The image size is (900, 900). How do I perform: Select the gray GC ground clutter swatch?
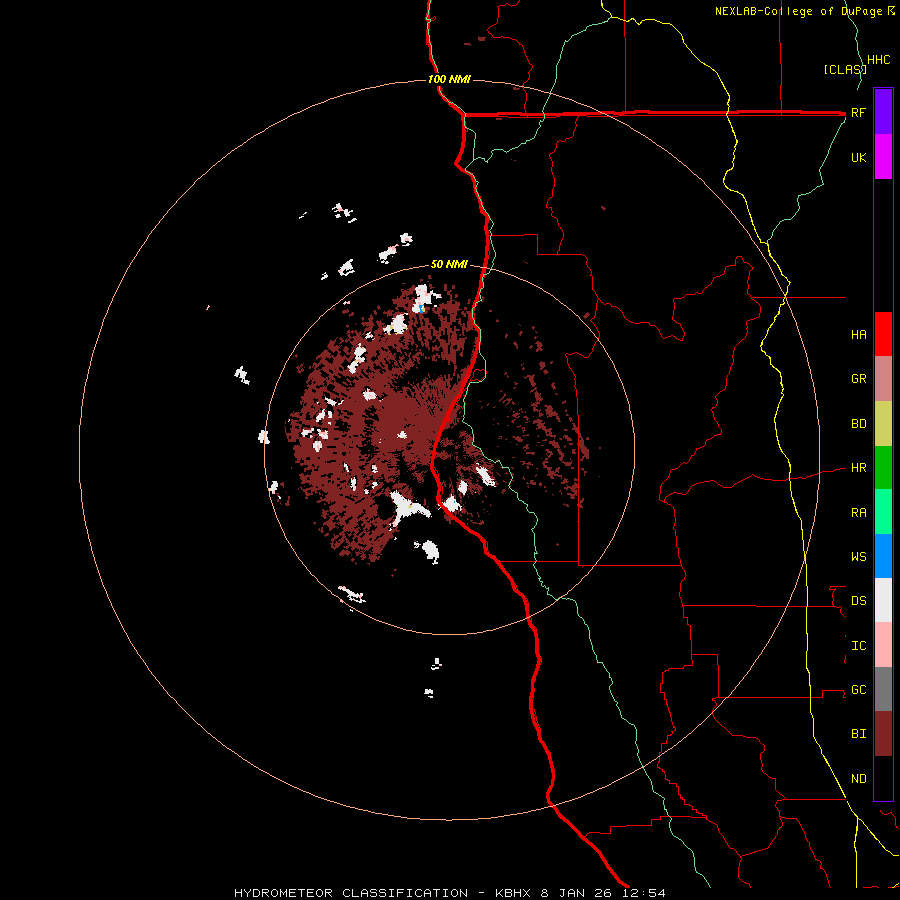coord(883,689)
